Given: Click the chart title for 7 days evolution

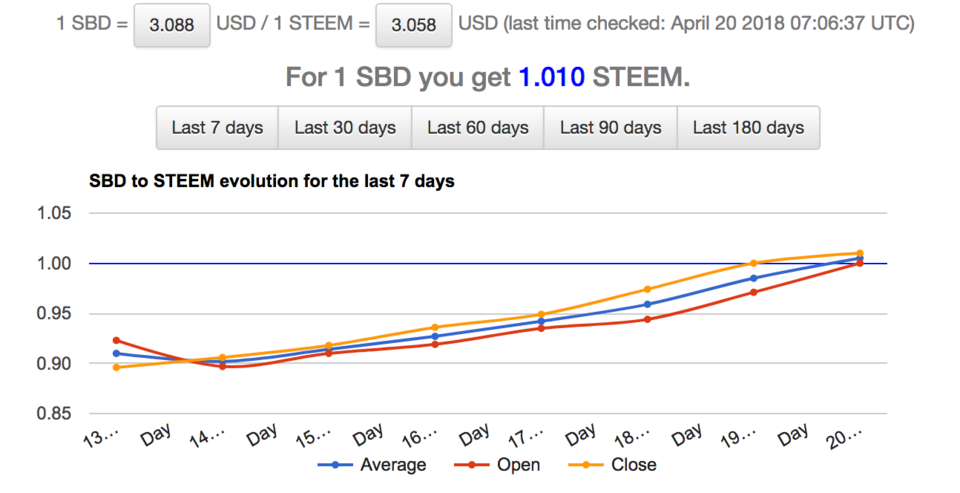Looking at the screenshot, I should pos(272,182).
